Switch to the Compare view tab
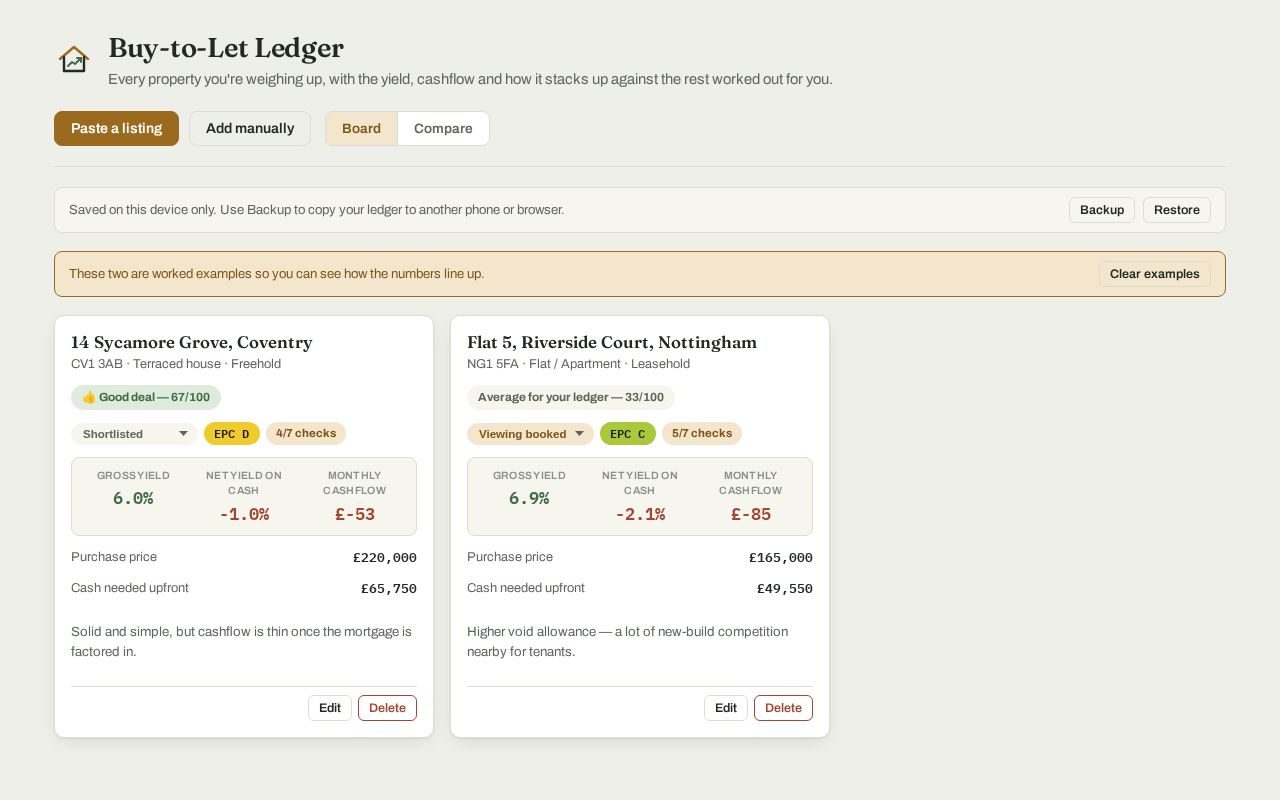The width and height of the screenshot is (1280, 800). coord(443,128)
